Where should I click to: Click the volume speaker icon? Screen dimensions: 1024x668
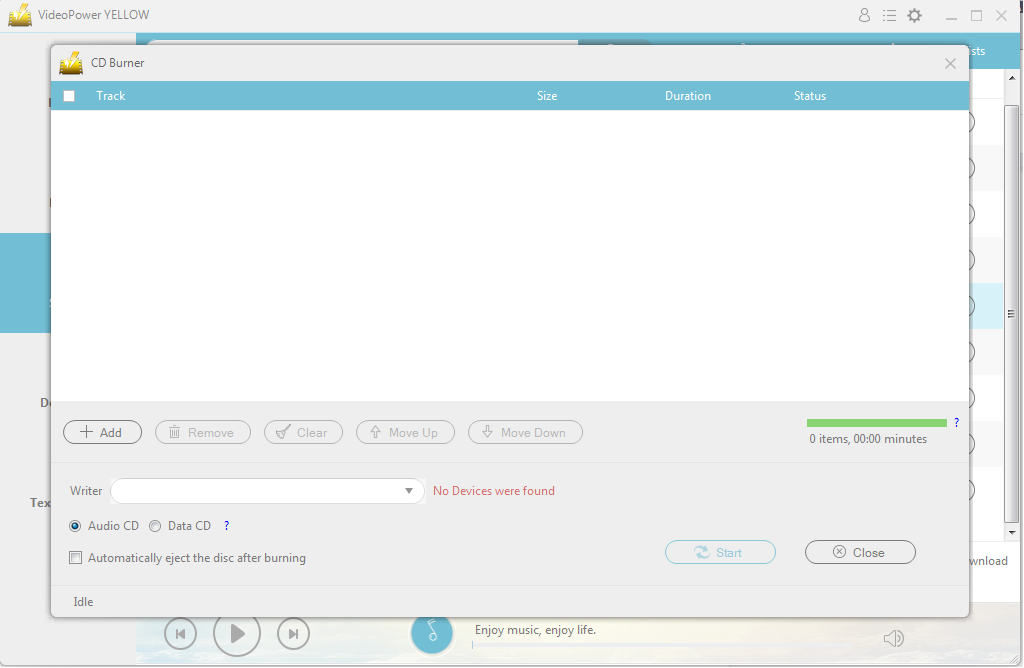pyautogui.click(x=893, y=638)
